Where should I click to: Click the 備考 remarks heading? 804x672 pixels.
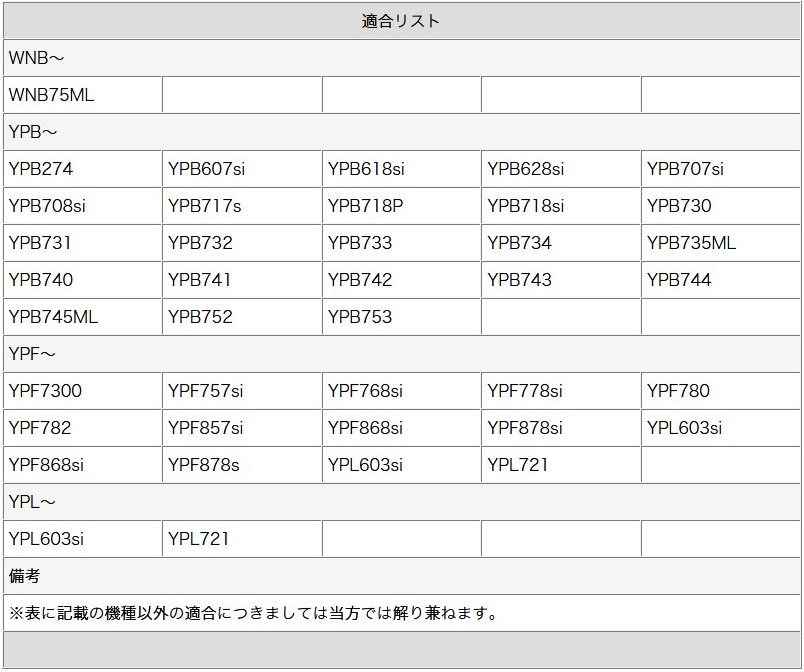click(401, 576)
